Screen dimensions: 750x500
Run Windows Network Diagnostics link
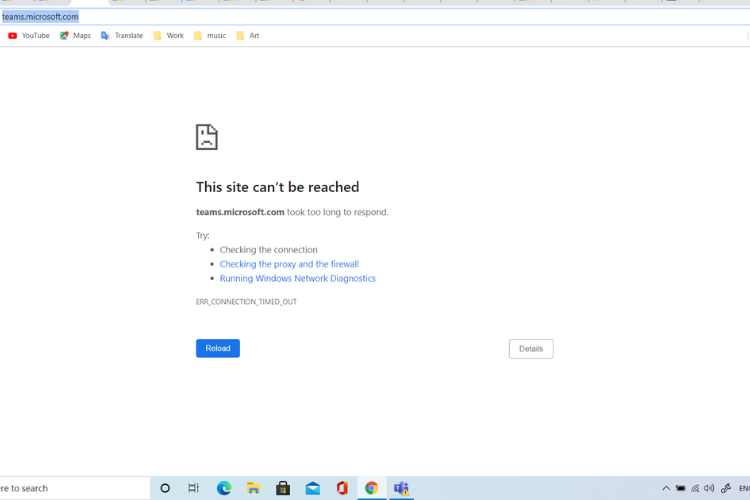click(298, 278)
